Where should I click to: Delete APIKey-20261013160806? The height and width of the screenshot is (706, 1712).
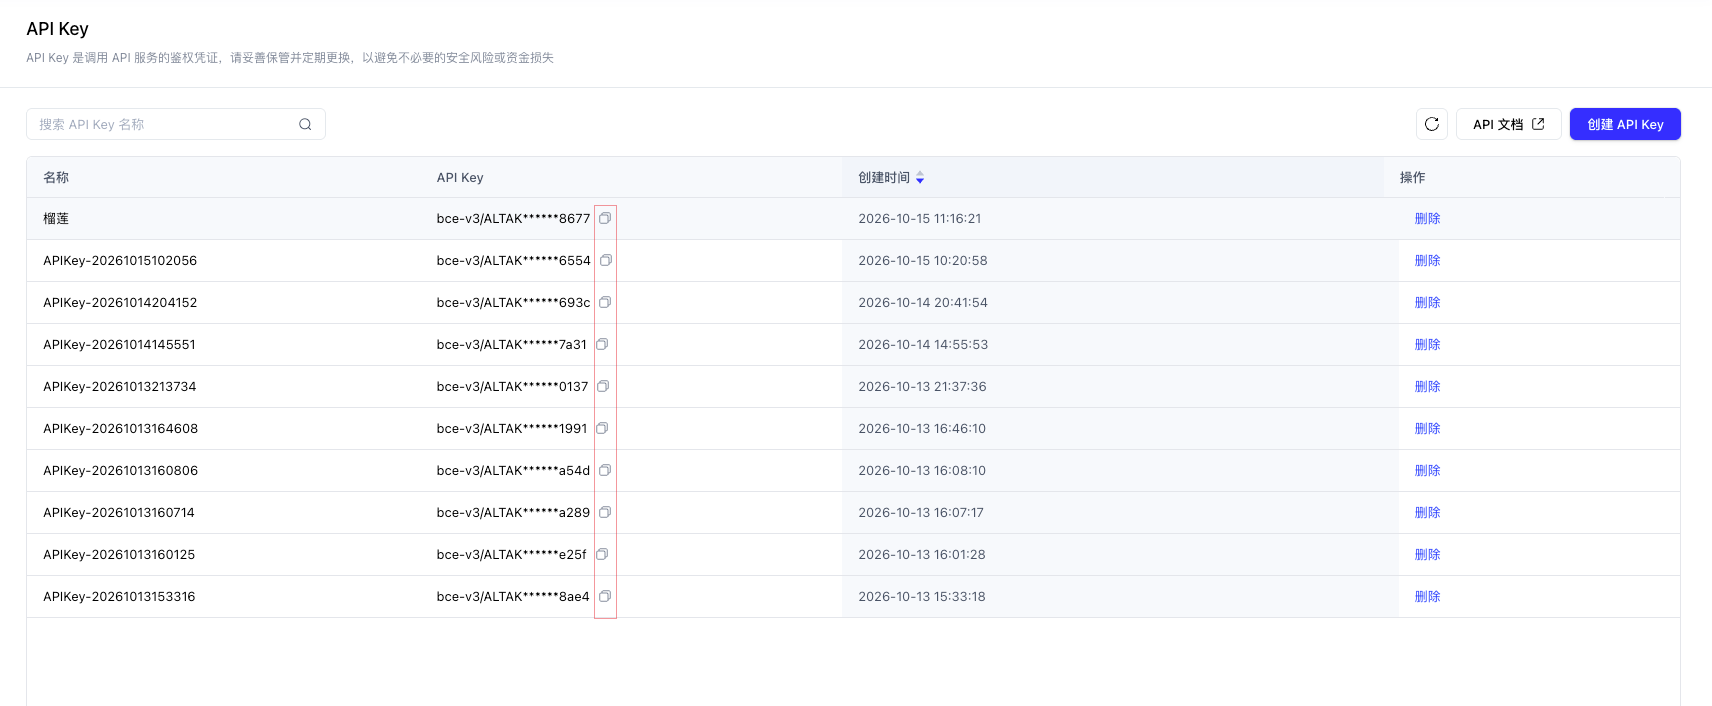coord(1427,471)
